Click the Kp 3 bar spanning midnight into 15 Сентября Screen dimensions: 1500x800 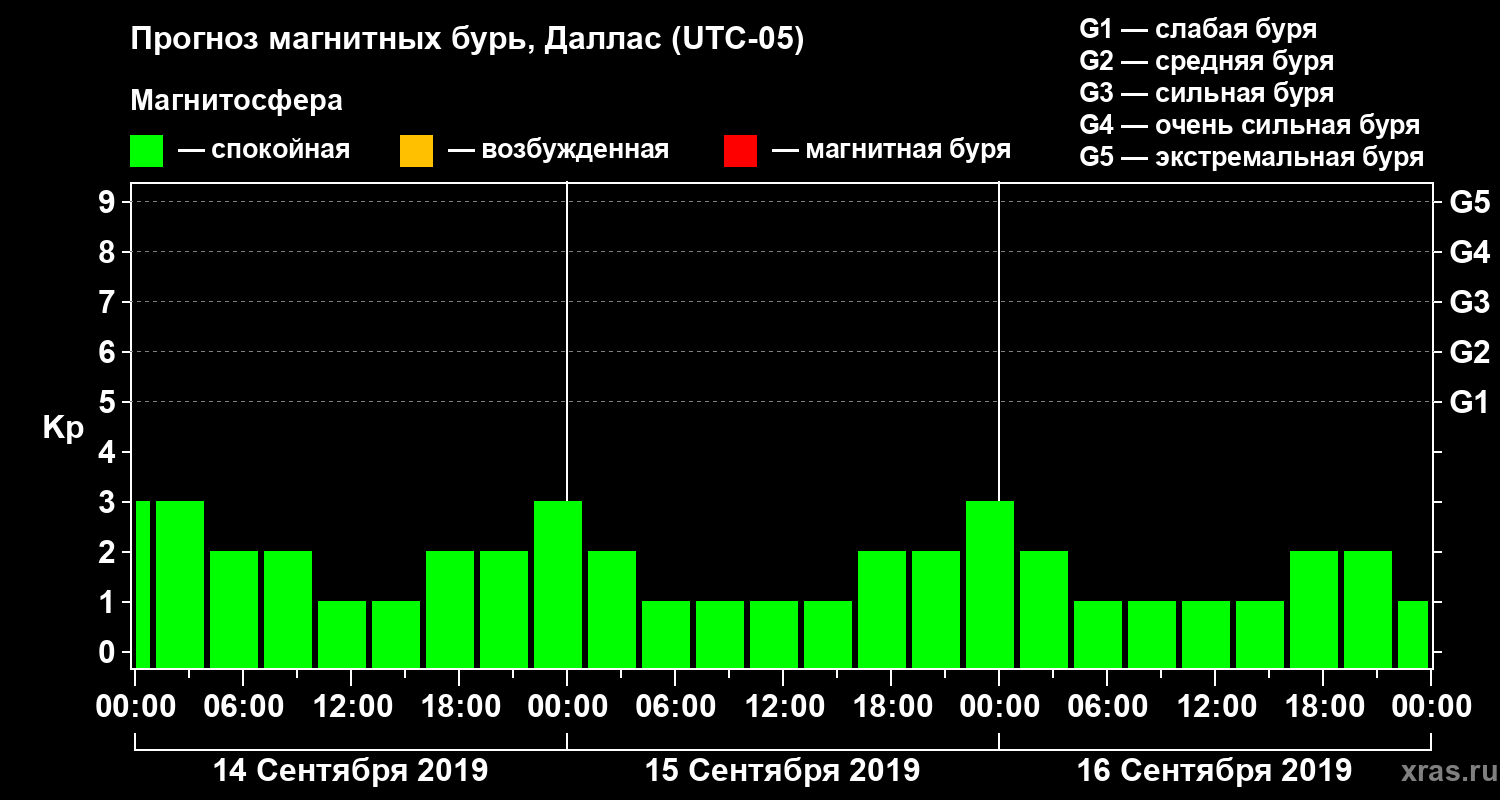point(558,585)
